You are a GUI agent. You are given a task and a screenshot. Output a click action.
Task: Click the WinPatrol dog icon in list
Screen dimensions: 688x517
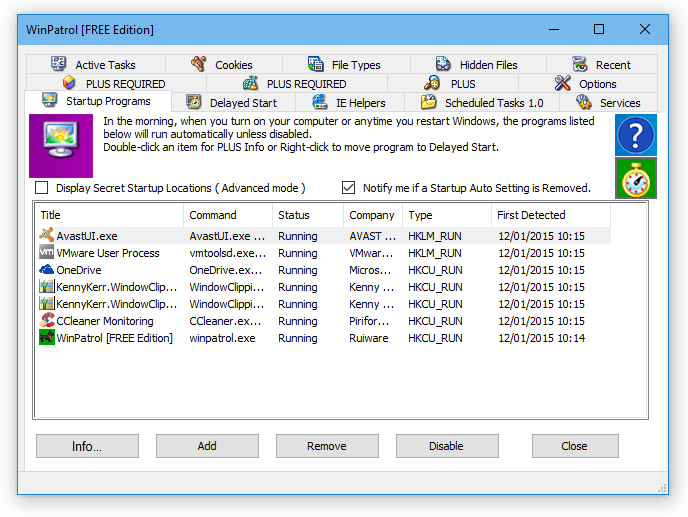(x=47, y=337)
